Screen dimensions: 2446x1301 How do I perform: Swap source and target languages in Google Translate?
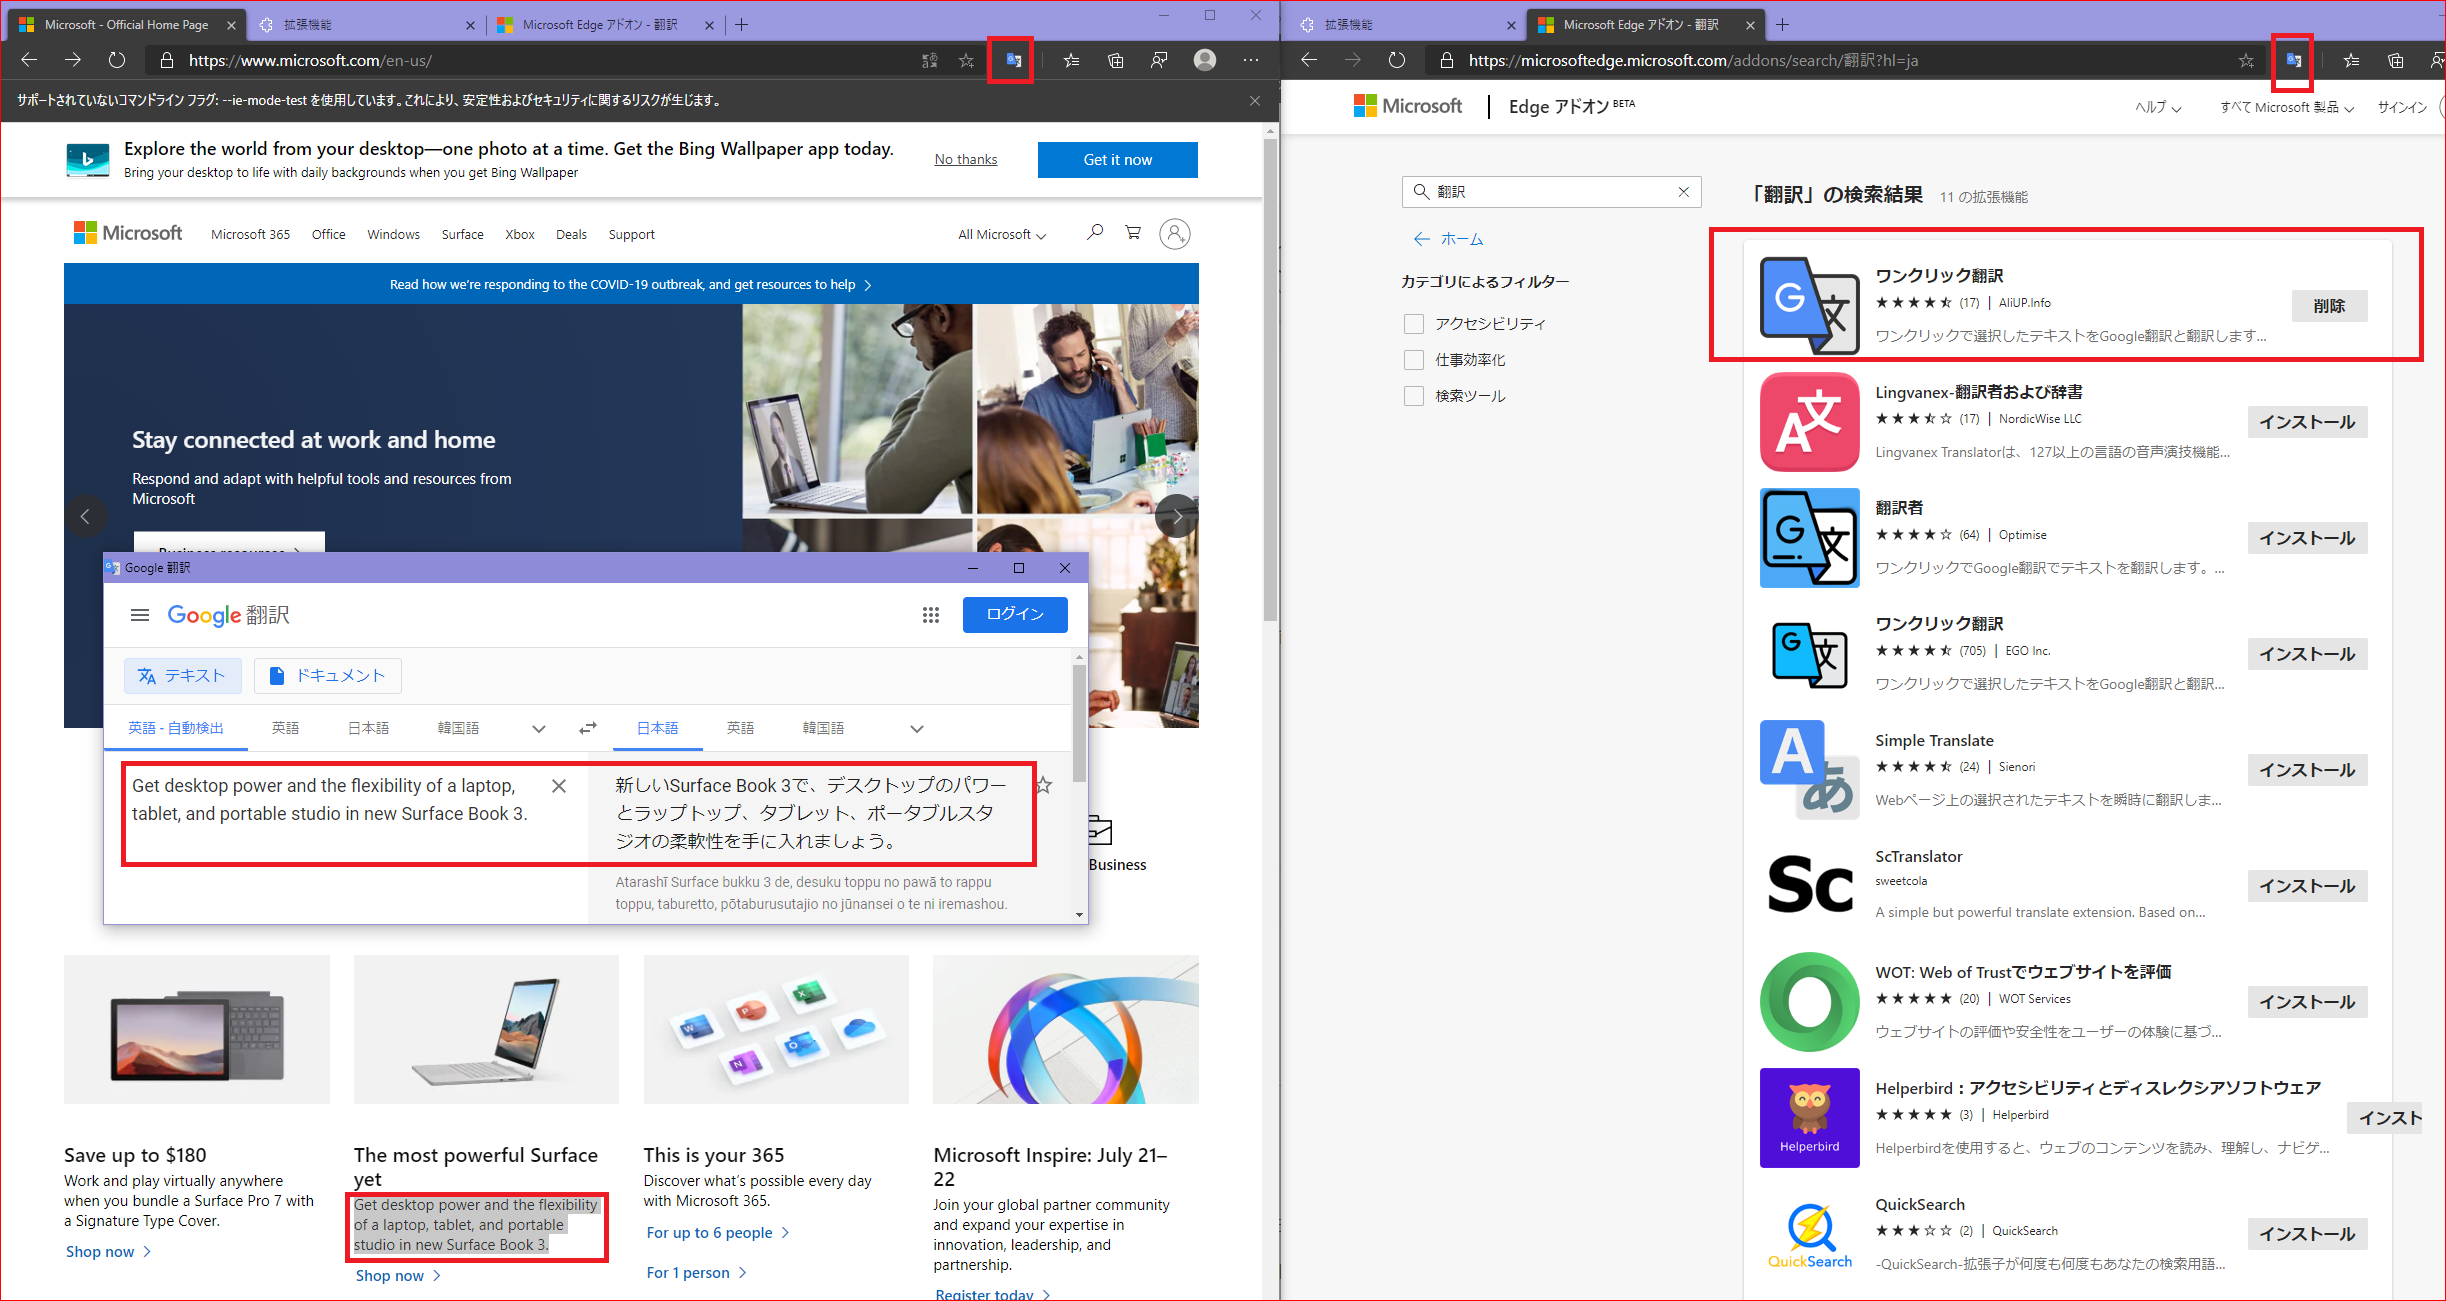588,728
